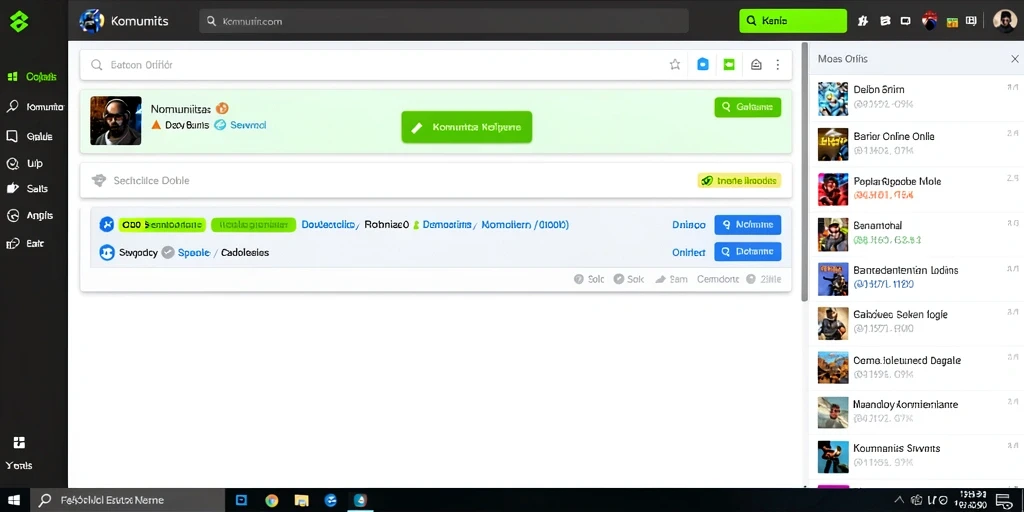
Task: Click the green Galtame search button
Action: coord(748,107)
